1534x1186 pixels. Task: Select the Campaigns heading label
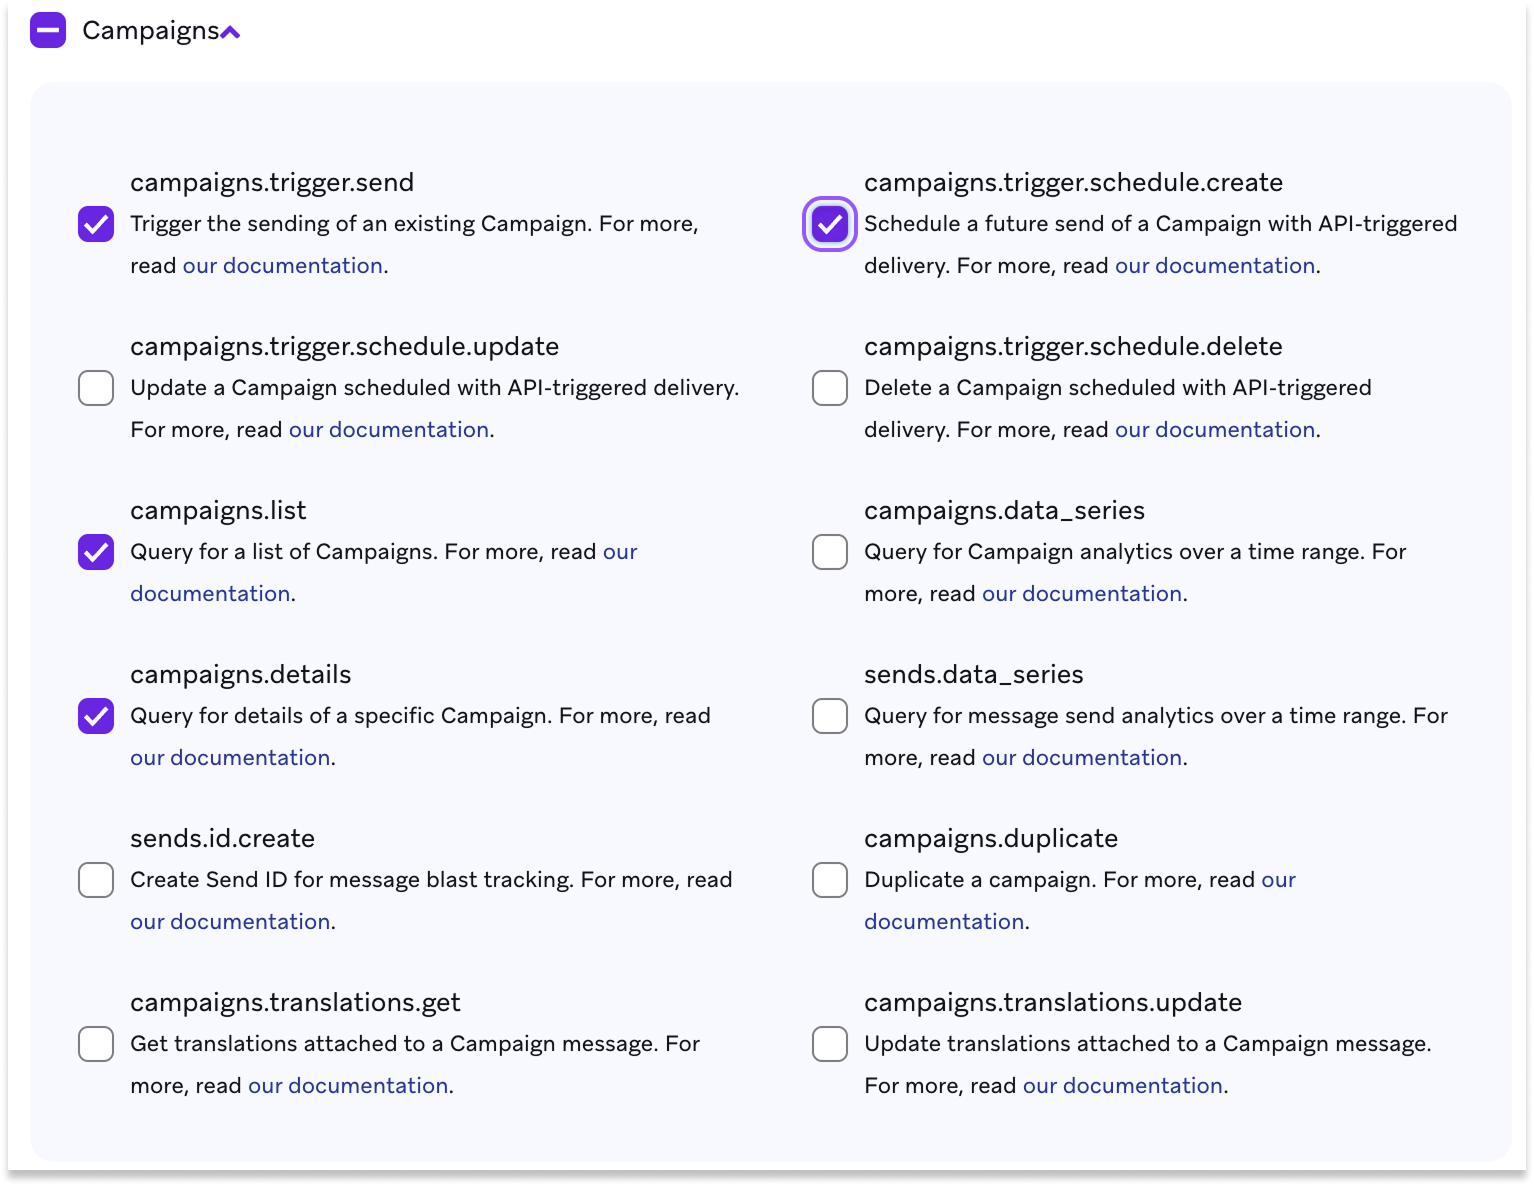click(x=150, y=31)
